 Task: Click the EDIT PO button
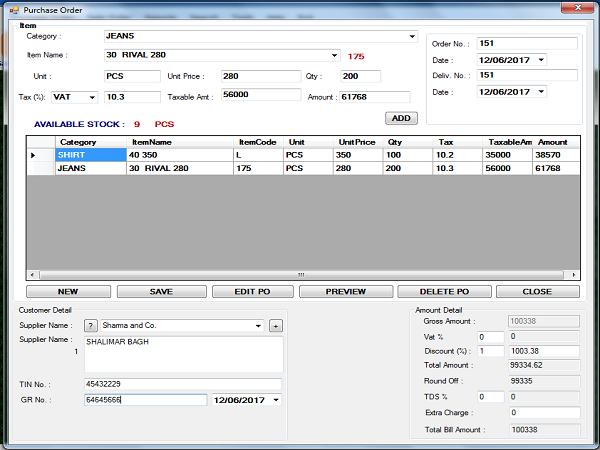[x=253, y=292]
